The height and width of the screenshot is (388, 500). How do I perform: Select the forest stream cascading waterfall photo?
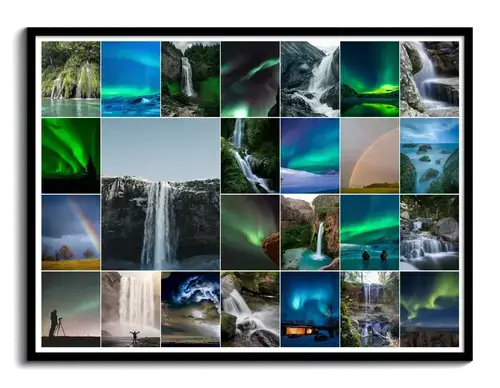250,156
